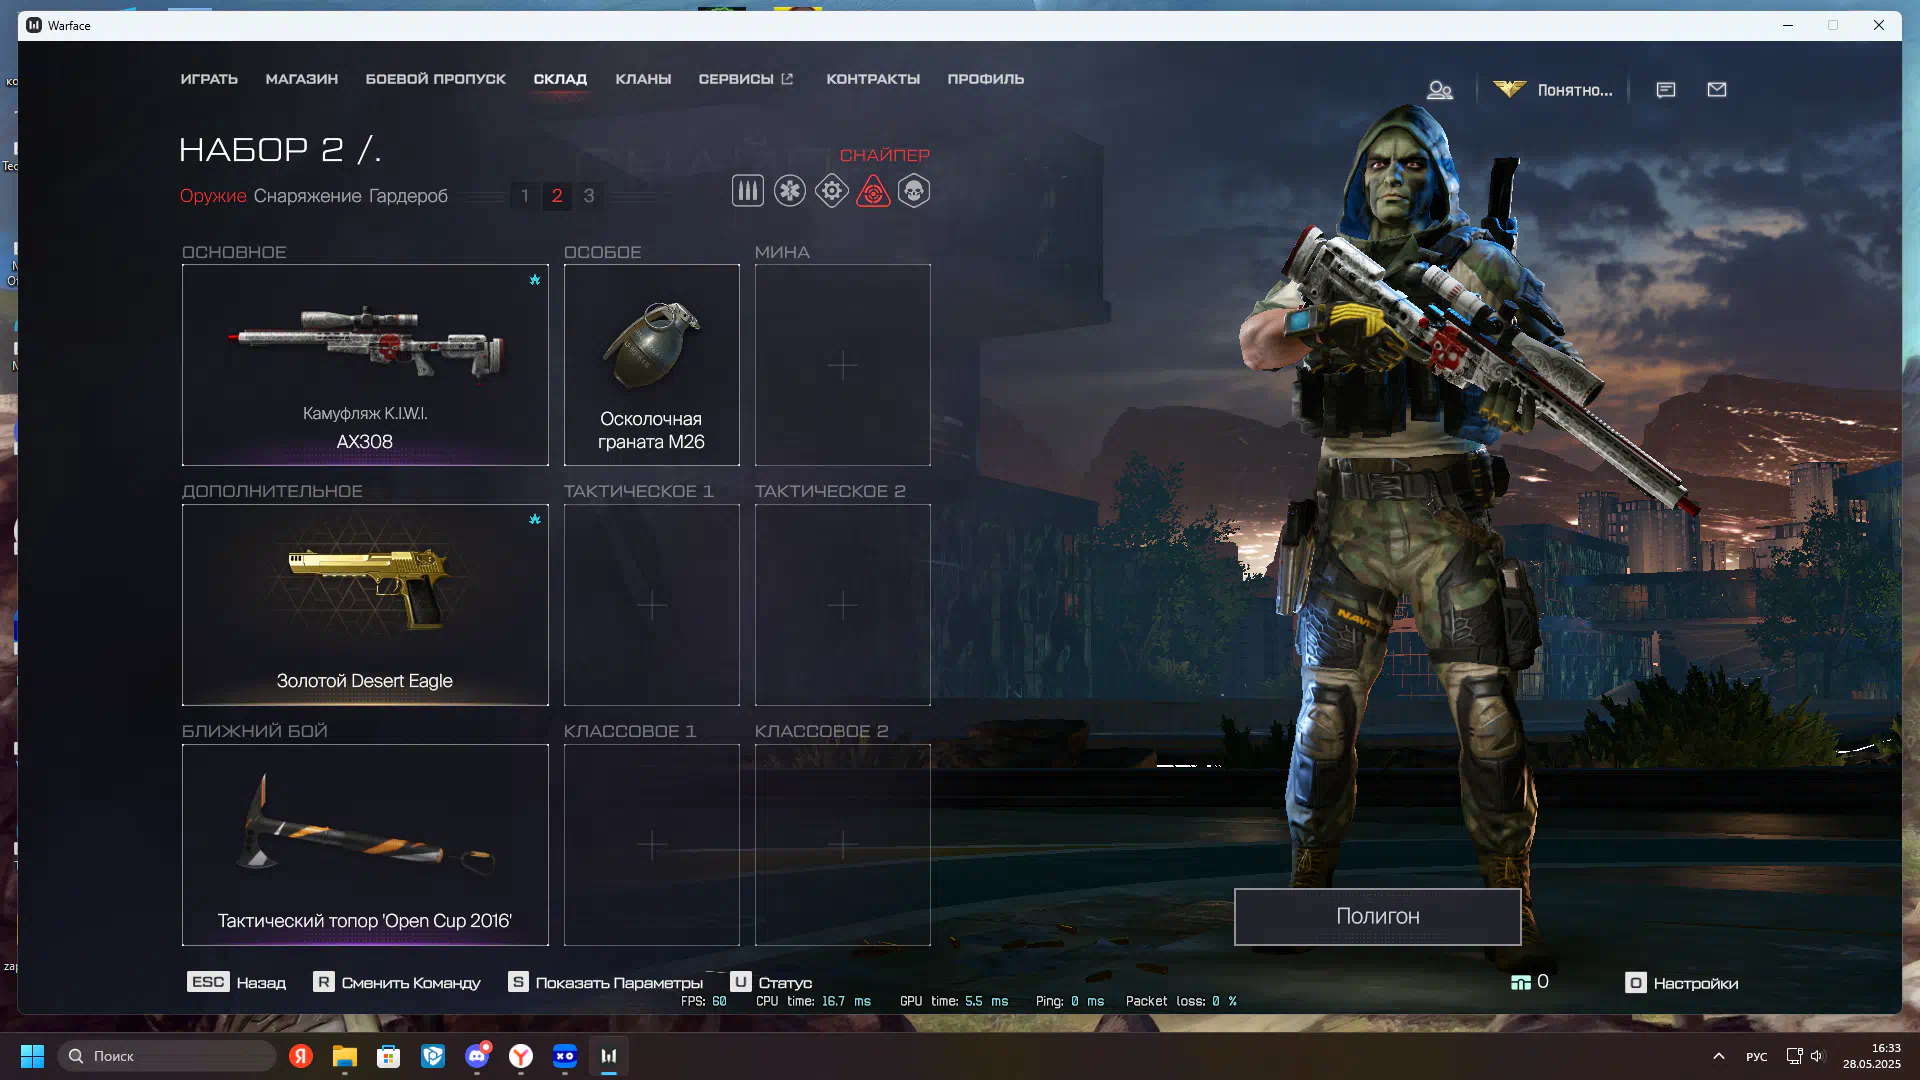Click ESC Назад button
Screen dimensions: 1920x1080
pos(237,983)
